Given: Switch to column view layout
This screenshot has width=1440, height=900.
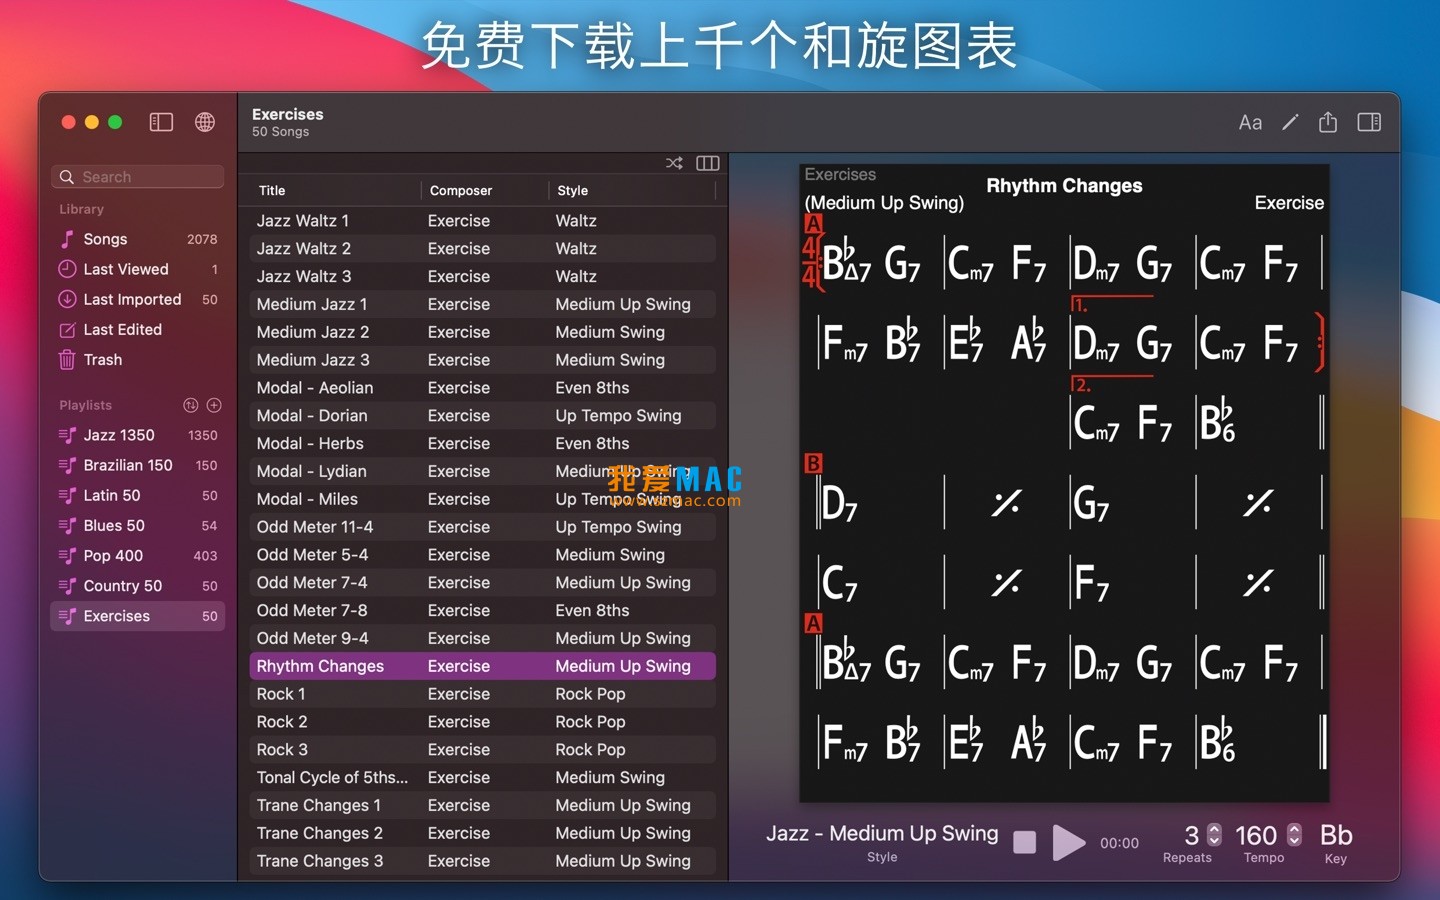Looking at the screenshot, I should coord(707,163).
